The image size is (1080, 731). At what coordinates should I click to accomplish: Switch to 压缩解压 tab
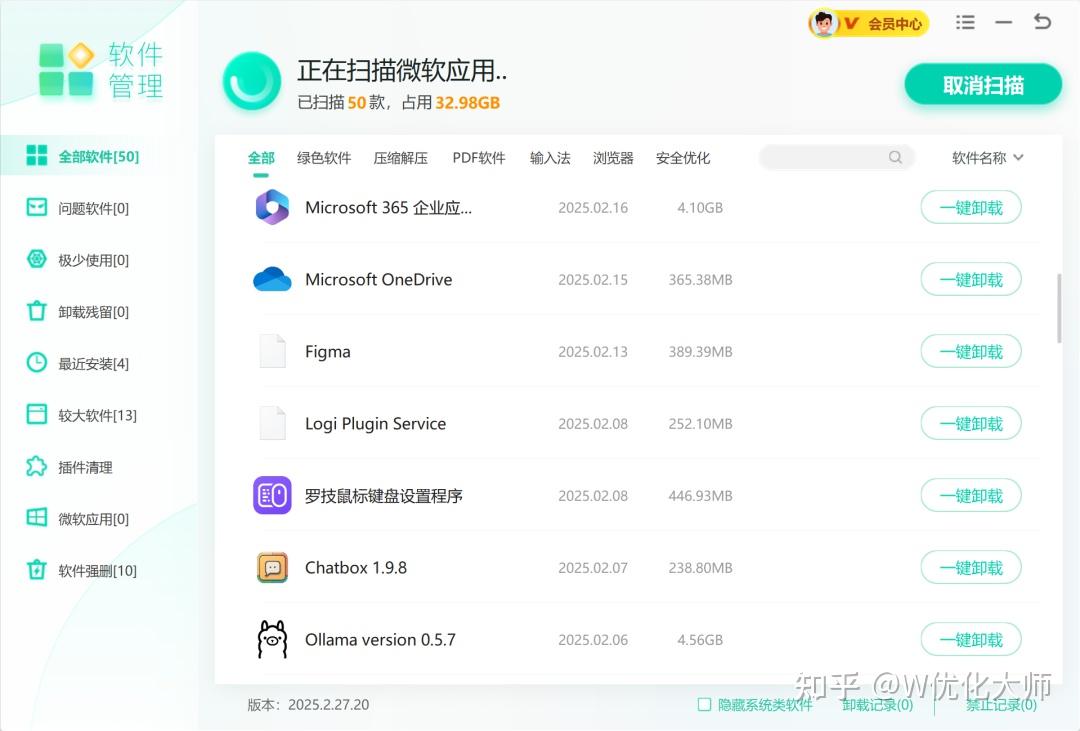click(400, 158)
